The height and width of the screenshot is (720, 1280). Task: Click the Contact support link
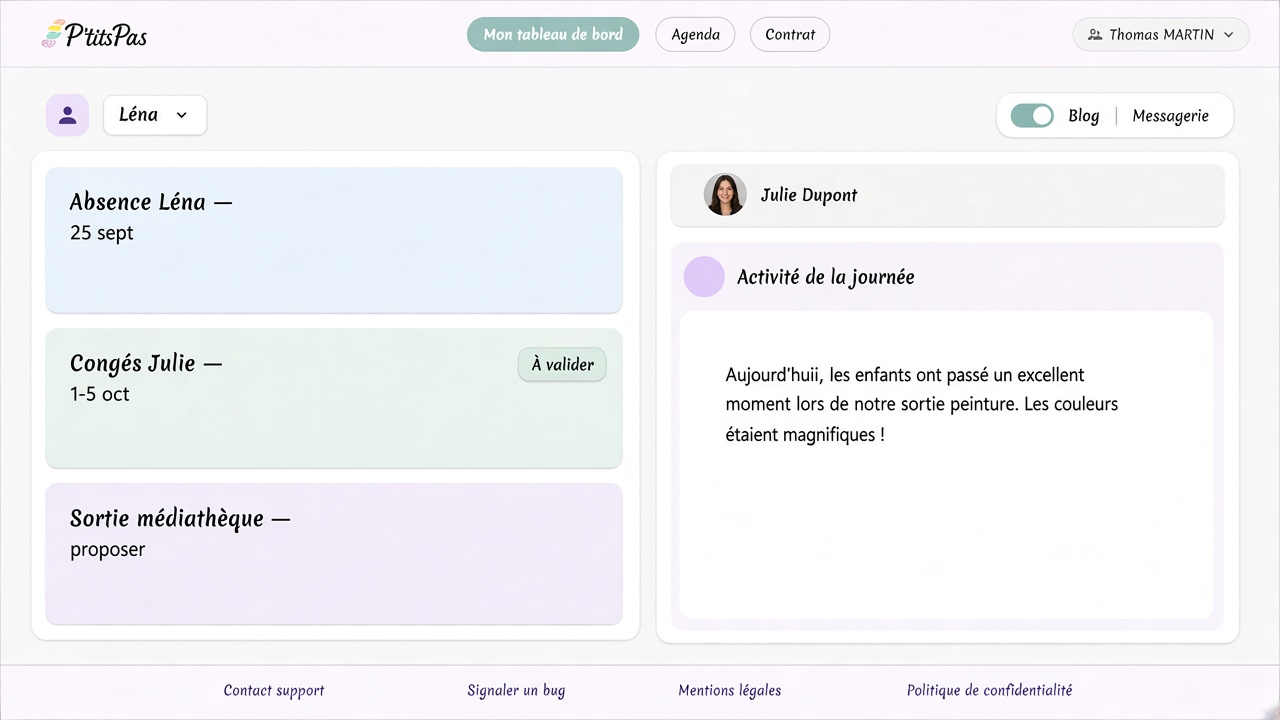pyautogui.click(x=274, y=690)
